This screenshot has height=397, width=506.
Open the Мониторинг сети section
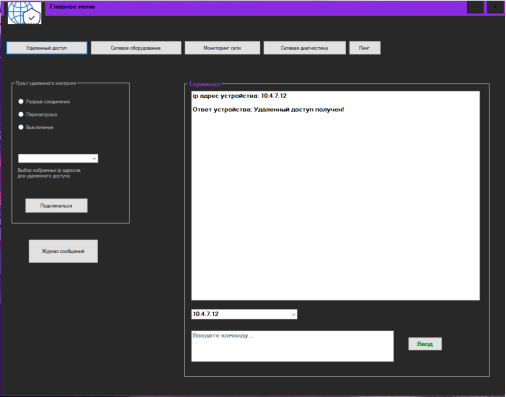pos(222,48)
